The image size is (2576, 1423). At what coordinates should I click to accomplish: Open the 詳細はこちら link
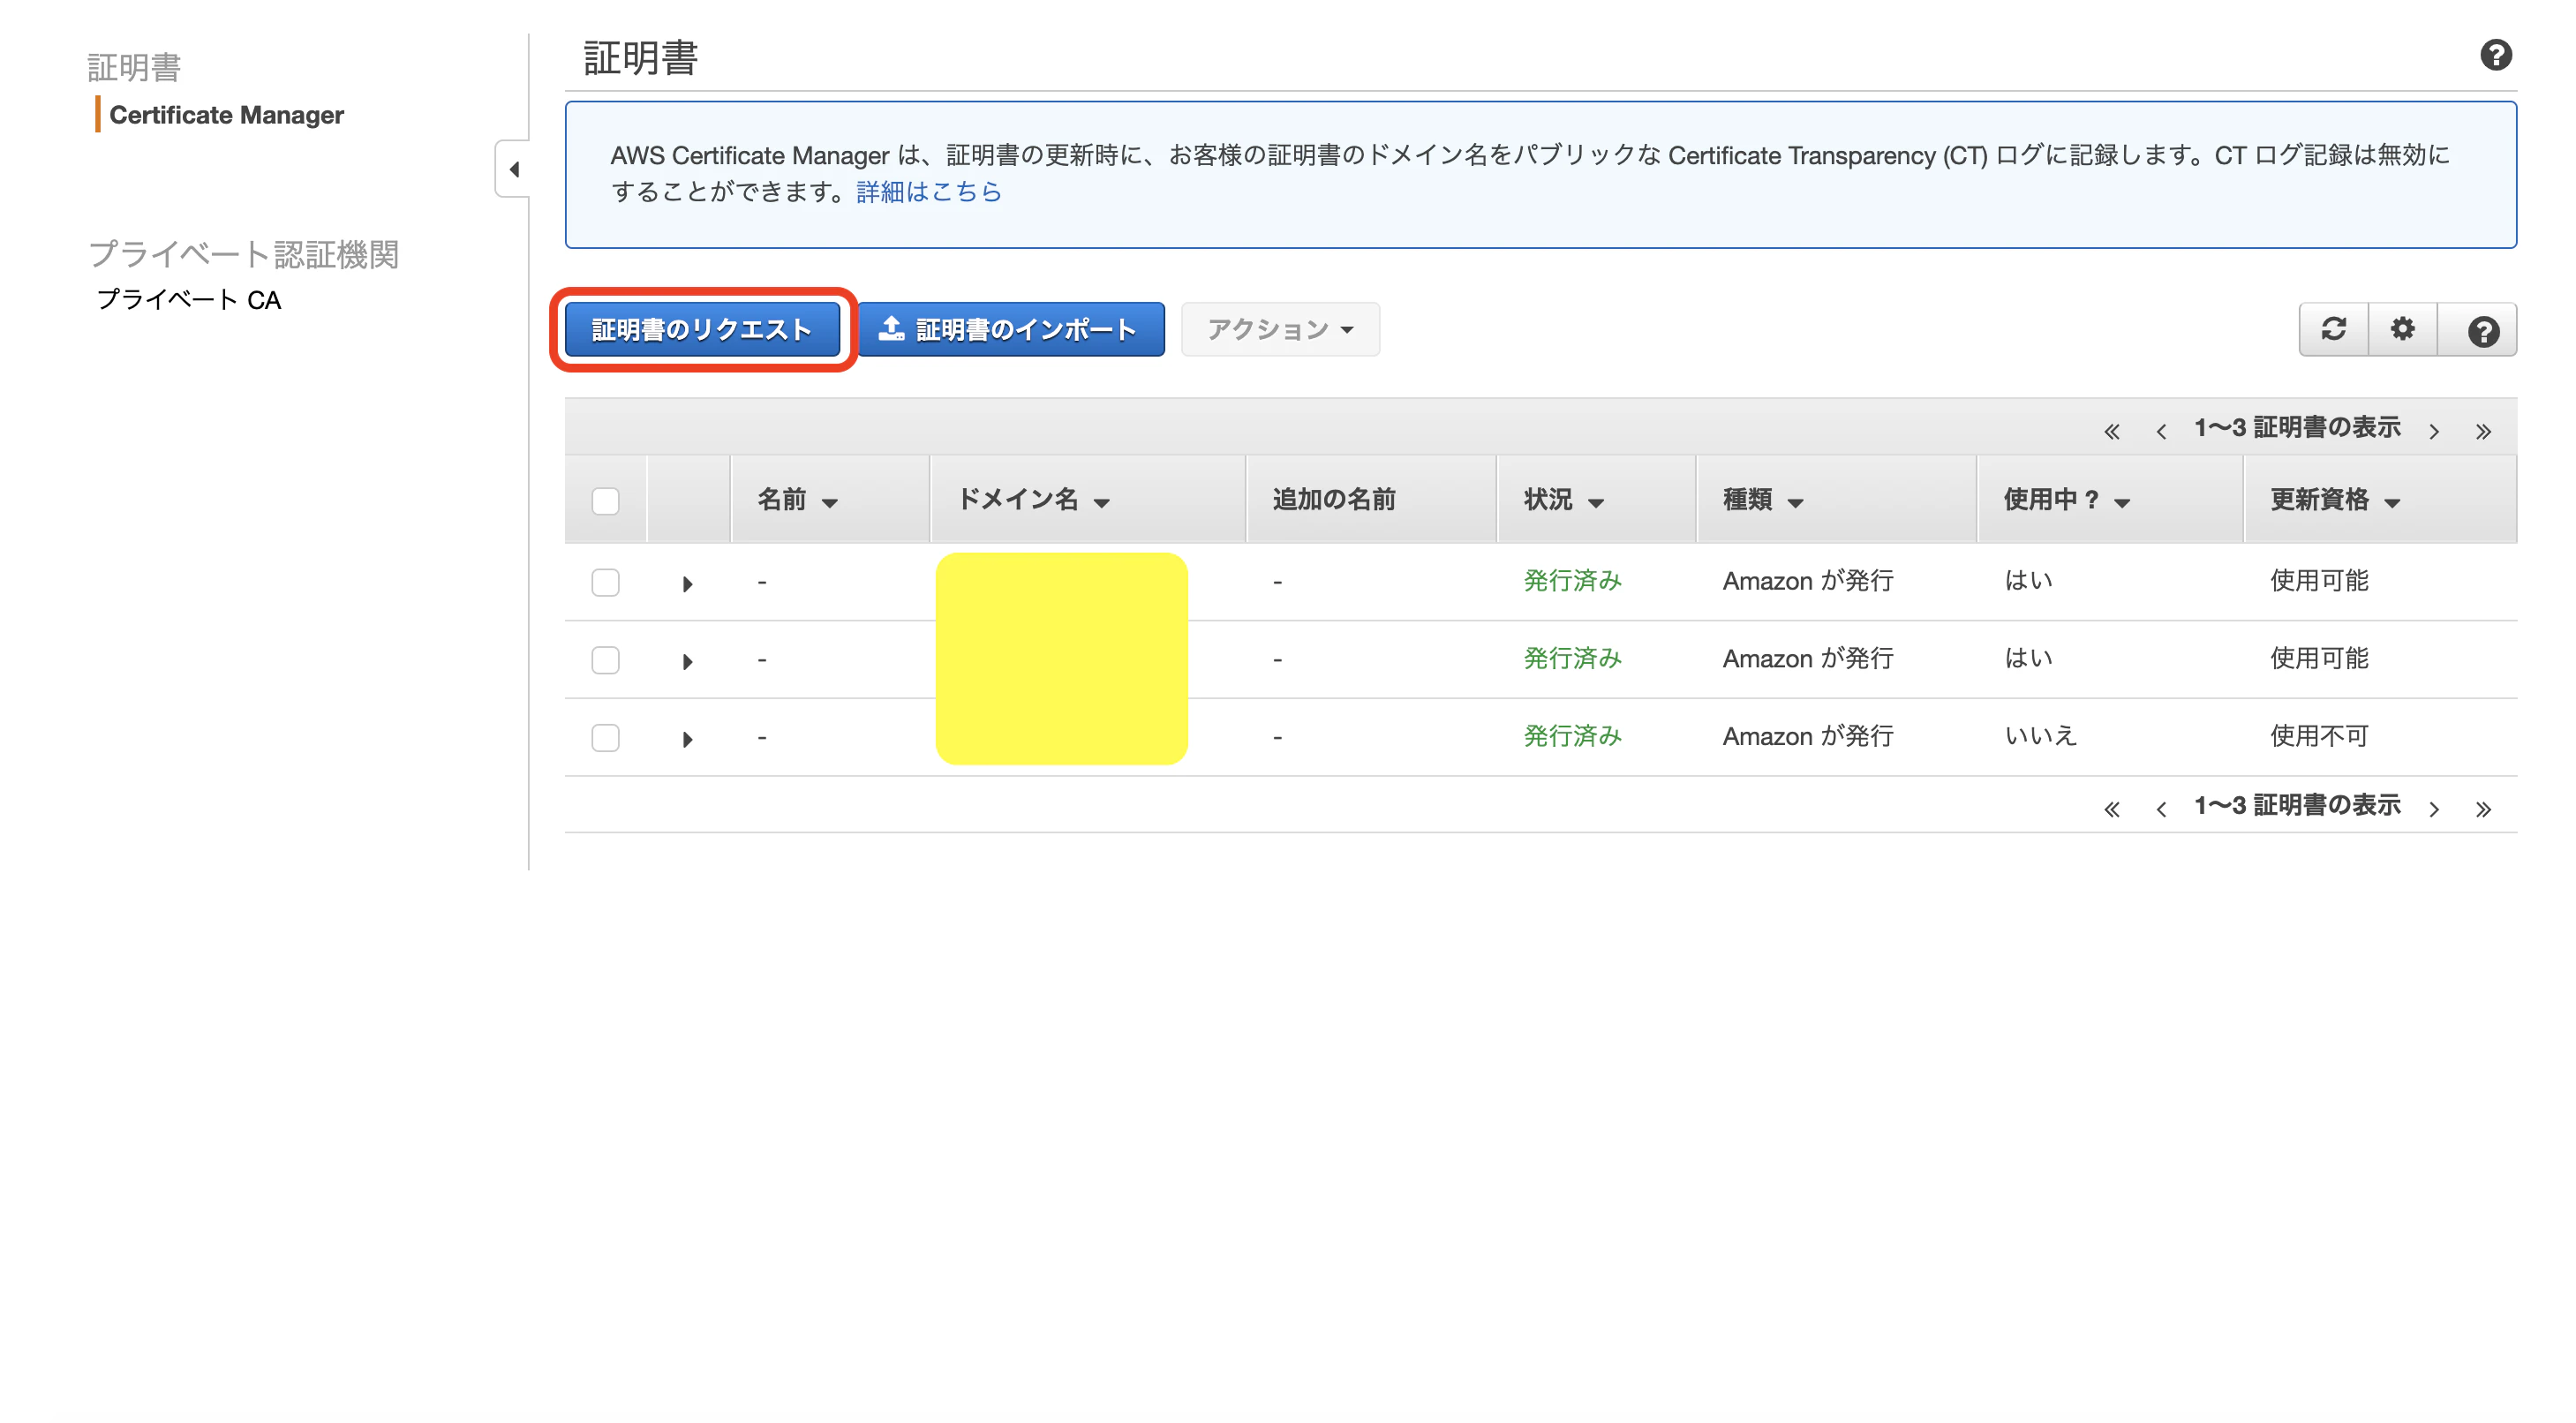coord(928,191)
